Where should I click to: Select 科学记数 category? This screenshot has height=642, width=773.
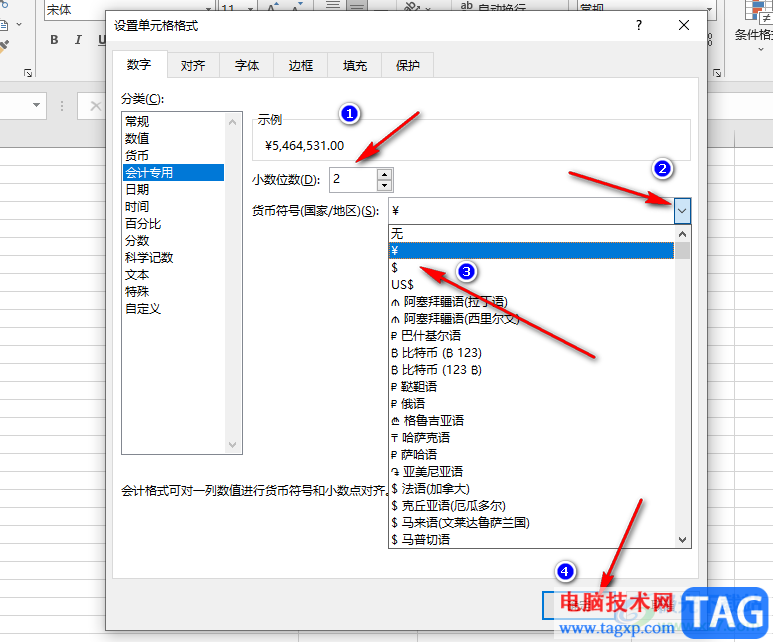pos(173,257)
